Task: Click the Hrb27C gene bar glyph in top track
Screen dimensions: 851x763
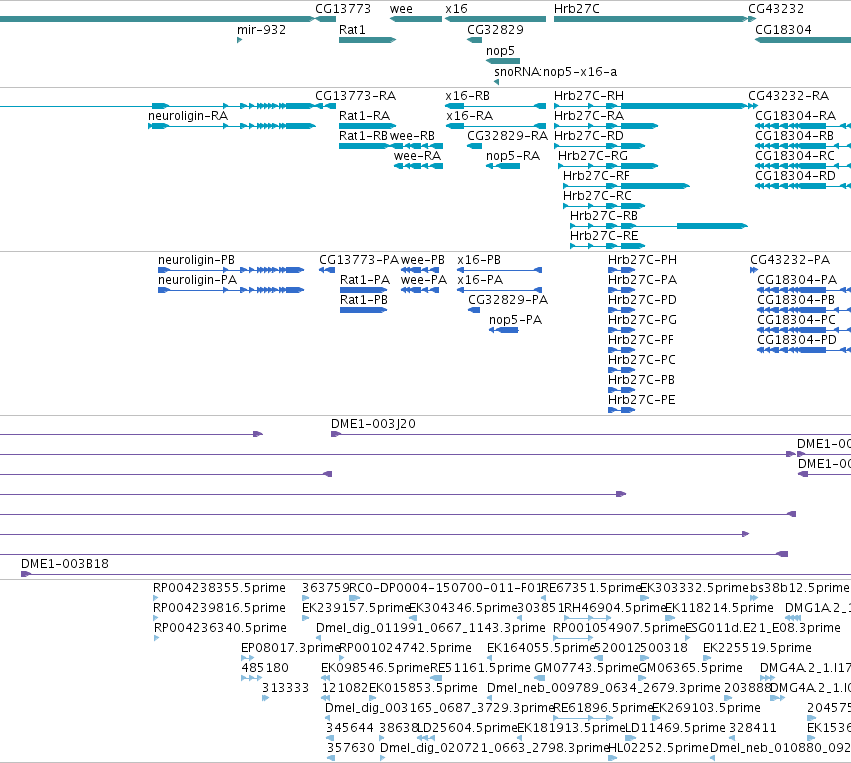Action: (x=651, y=19)
